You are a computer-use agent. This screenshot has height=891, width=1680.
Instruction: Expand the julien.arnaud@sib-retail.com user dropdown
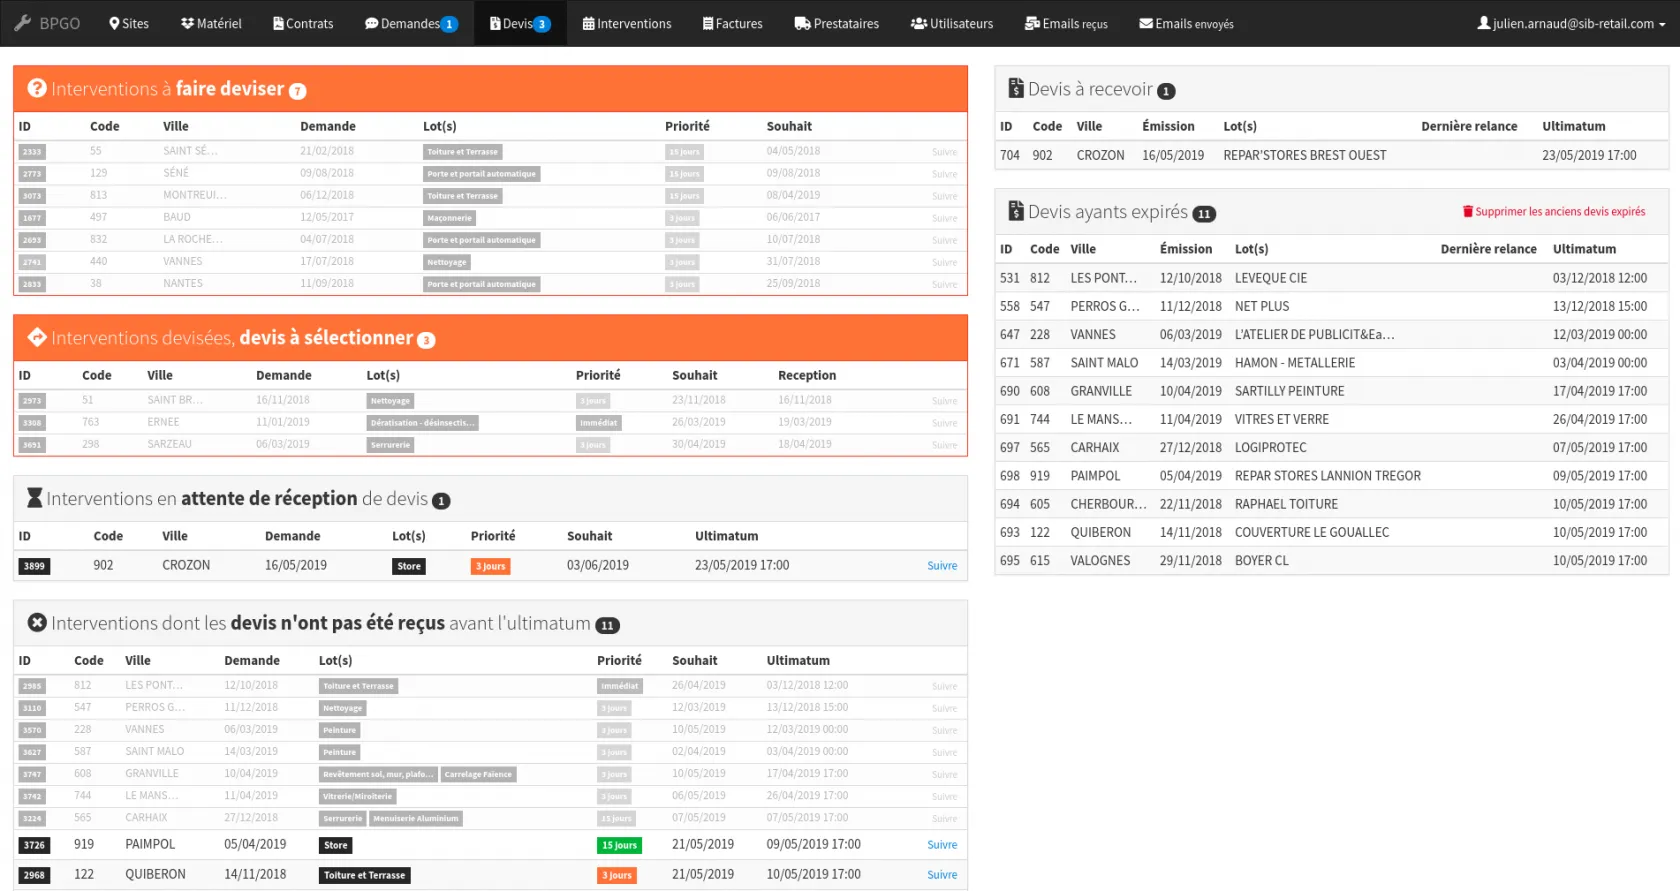pos(1571,24)
